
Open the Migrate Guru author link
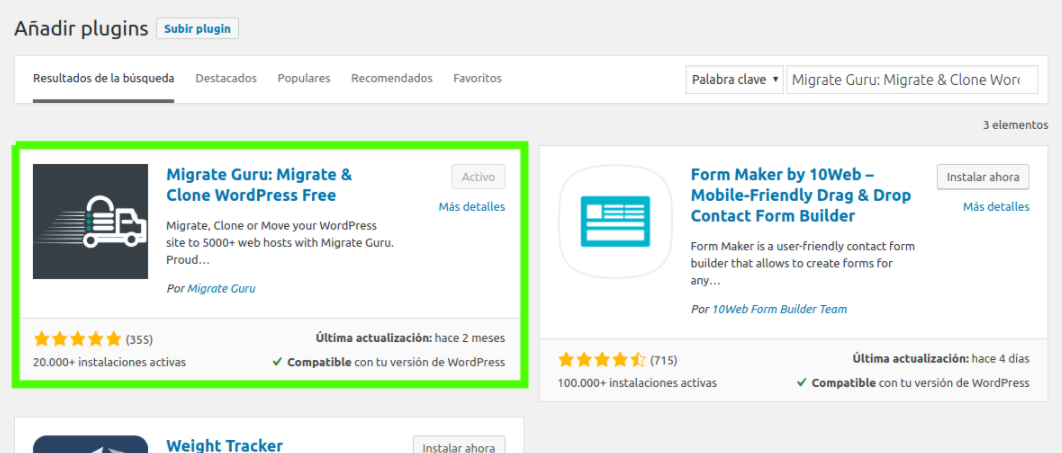(x=221, y=288)
